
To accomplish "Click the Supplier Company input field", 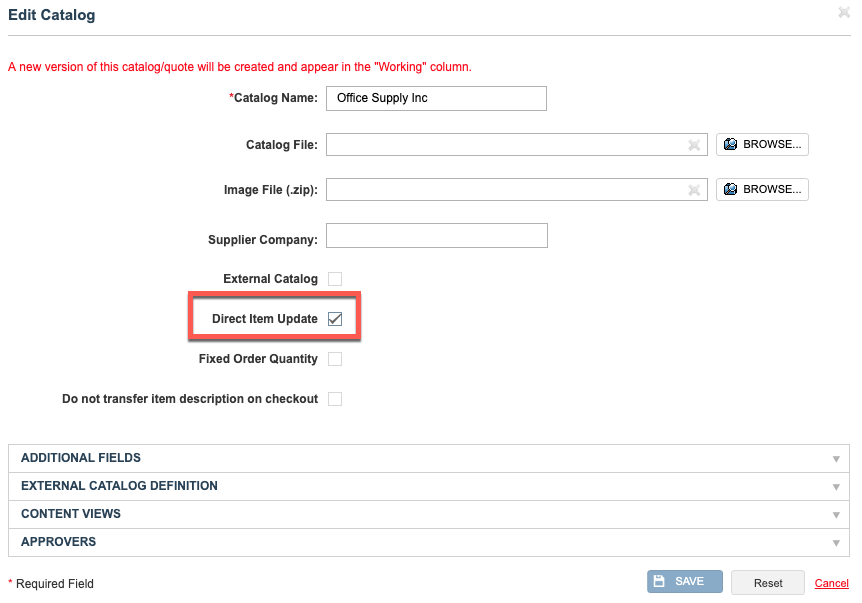I will (x=436, y=235).
